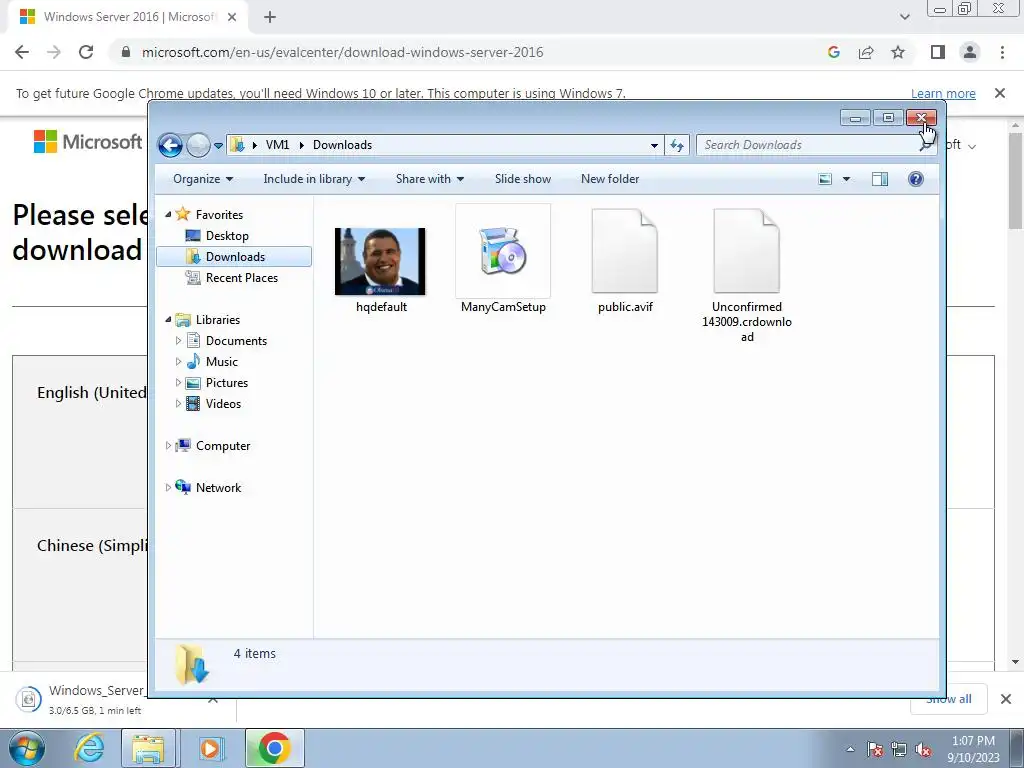Open a new Chrome tab
The width and height of the screenshot is (1024, 768).
[270, 17]
